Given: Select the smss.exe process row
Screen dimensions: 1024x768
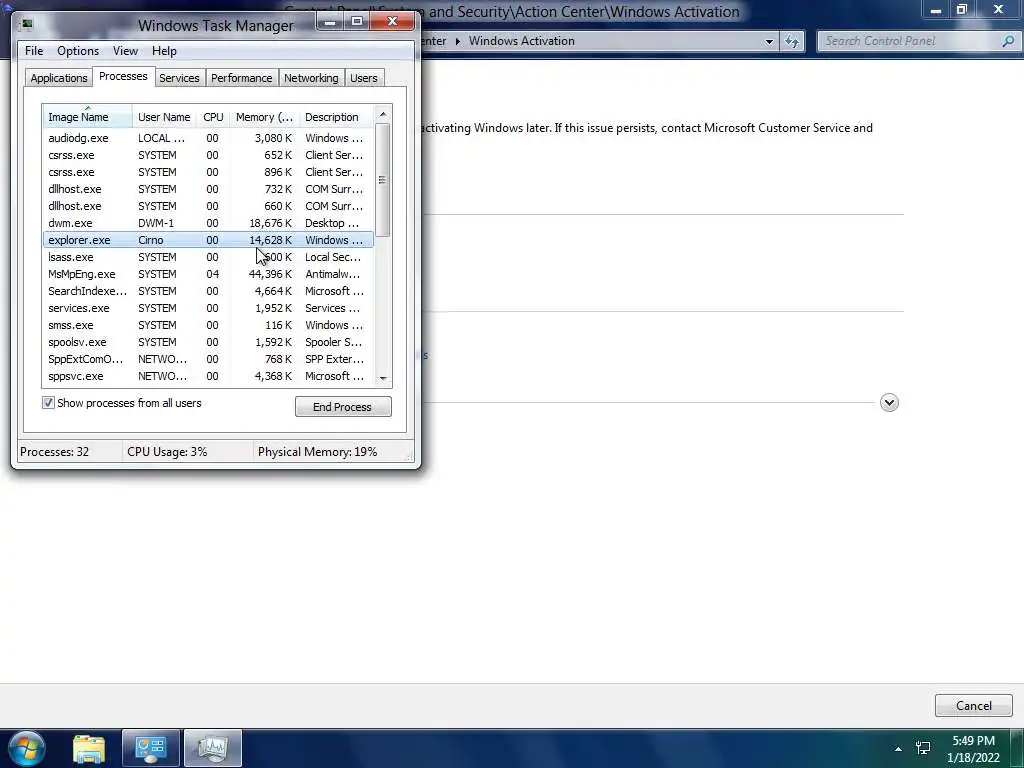Looking at the screenshot, I should tap(208, 325).
